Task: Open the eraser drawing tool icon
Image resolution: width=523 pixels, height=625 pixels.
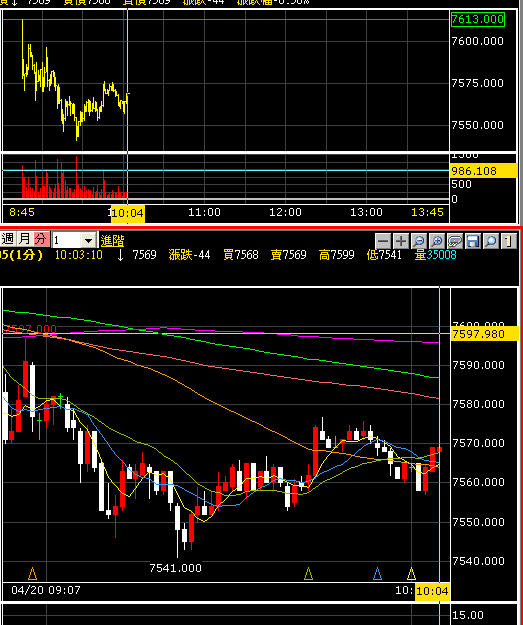Action: [455, 241]
